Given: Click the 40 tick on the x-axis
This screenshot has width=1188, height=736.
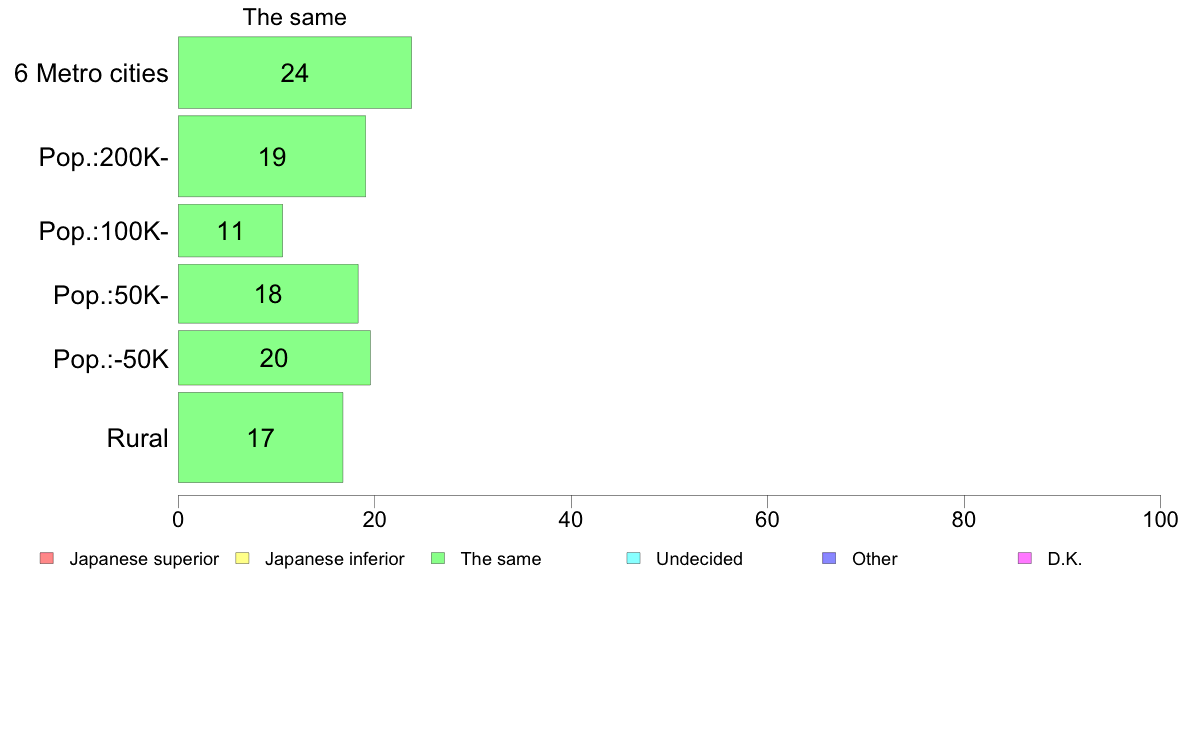Looking at the screenshot, I should click(571, 519).
